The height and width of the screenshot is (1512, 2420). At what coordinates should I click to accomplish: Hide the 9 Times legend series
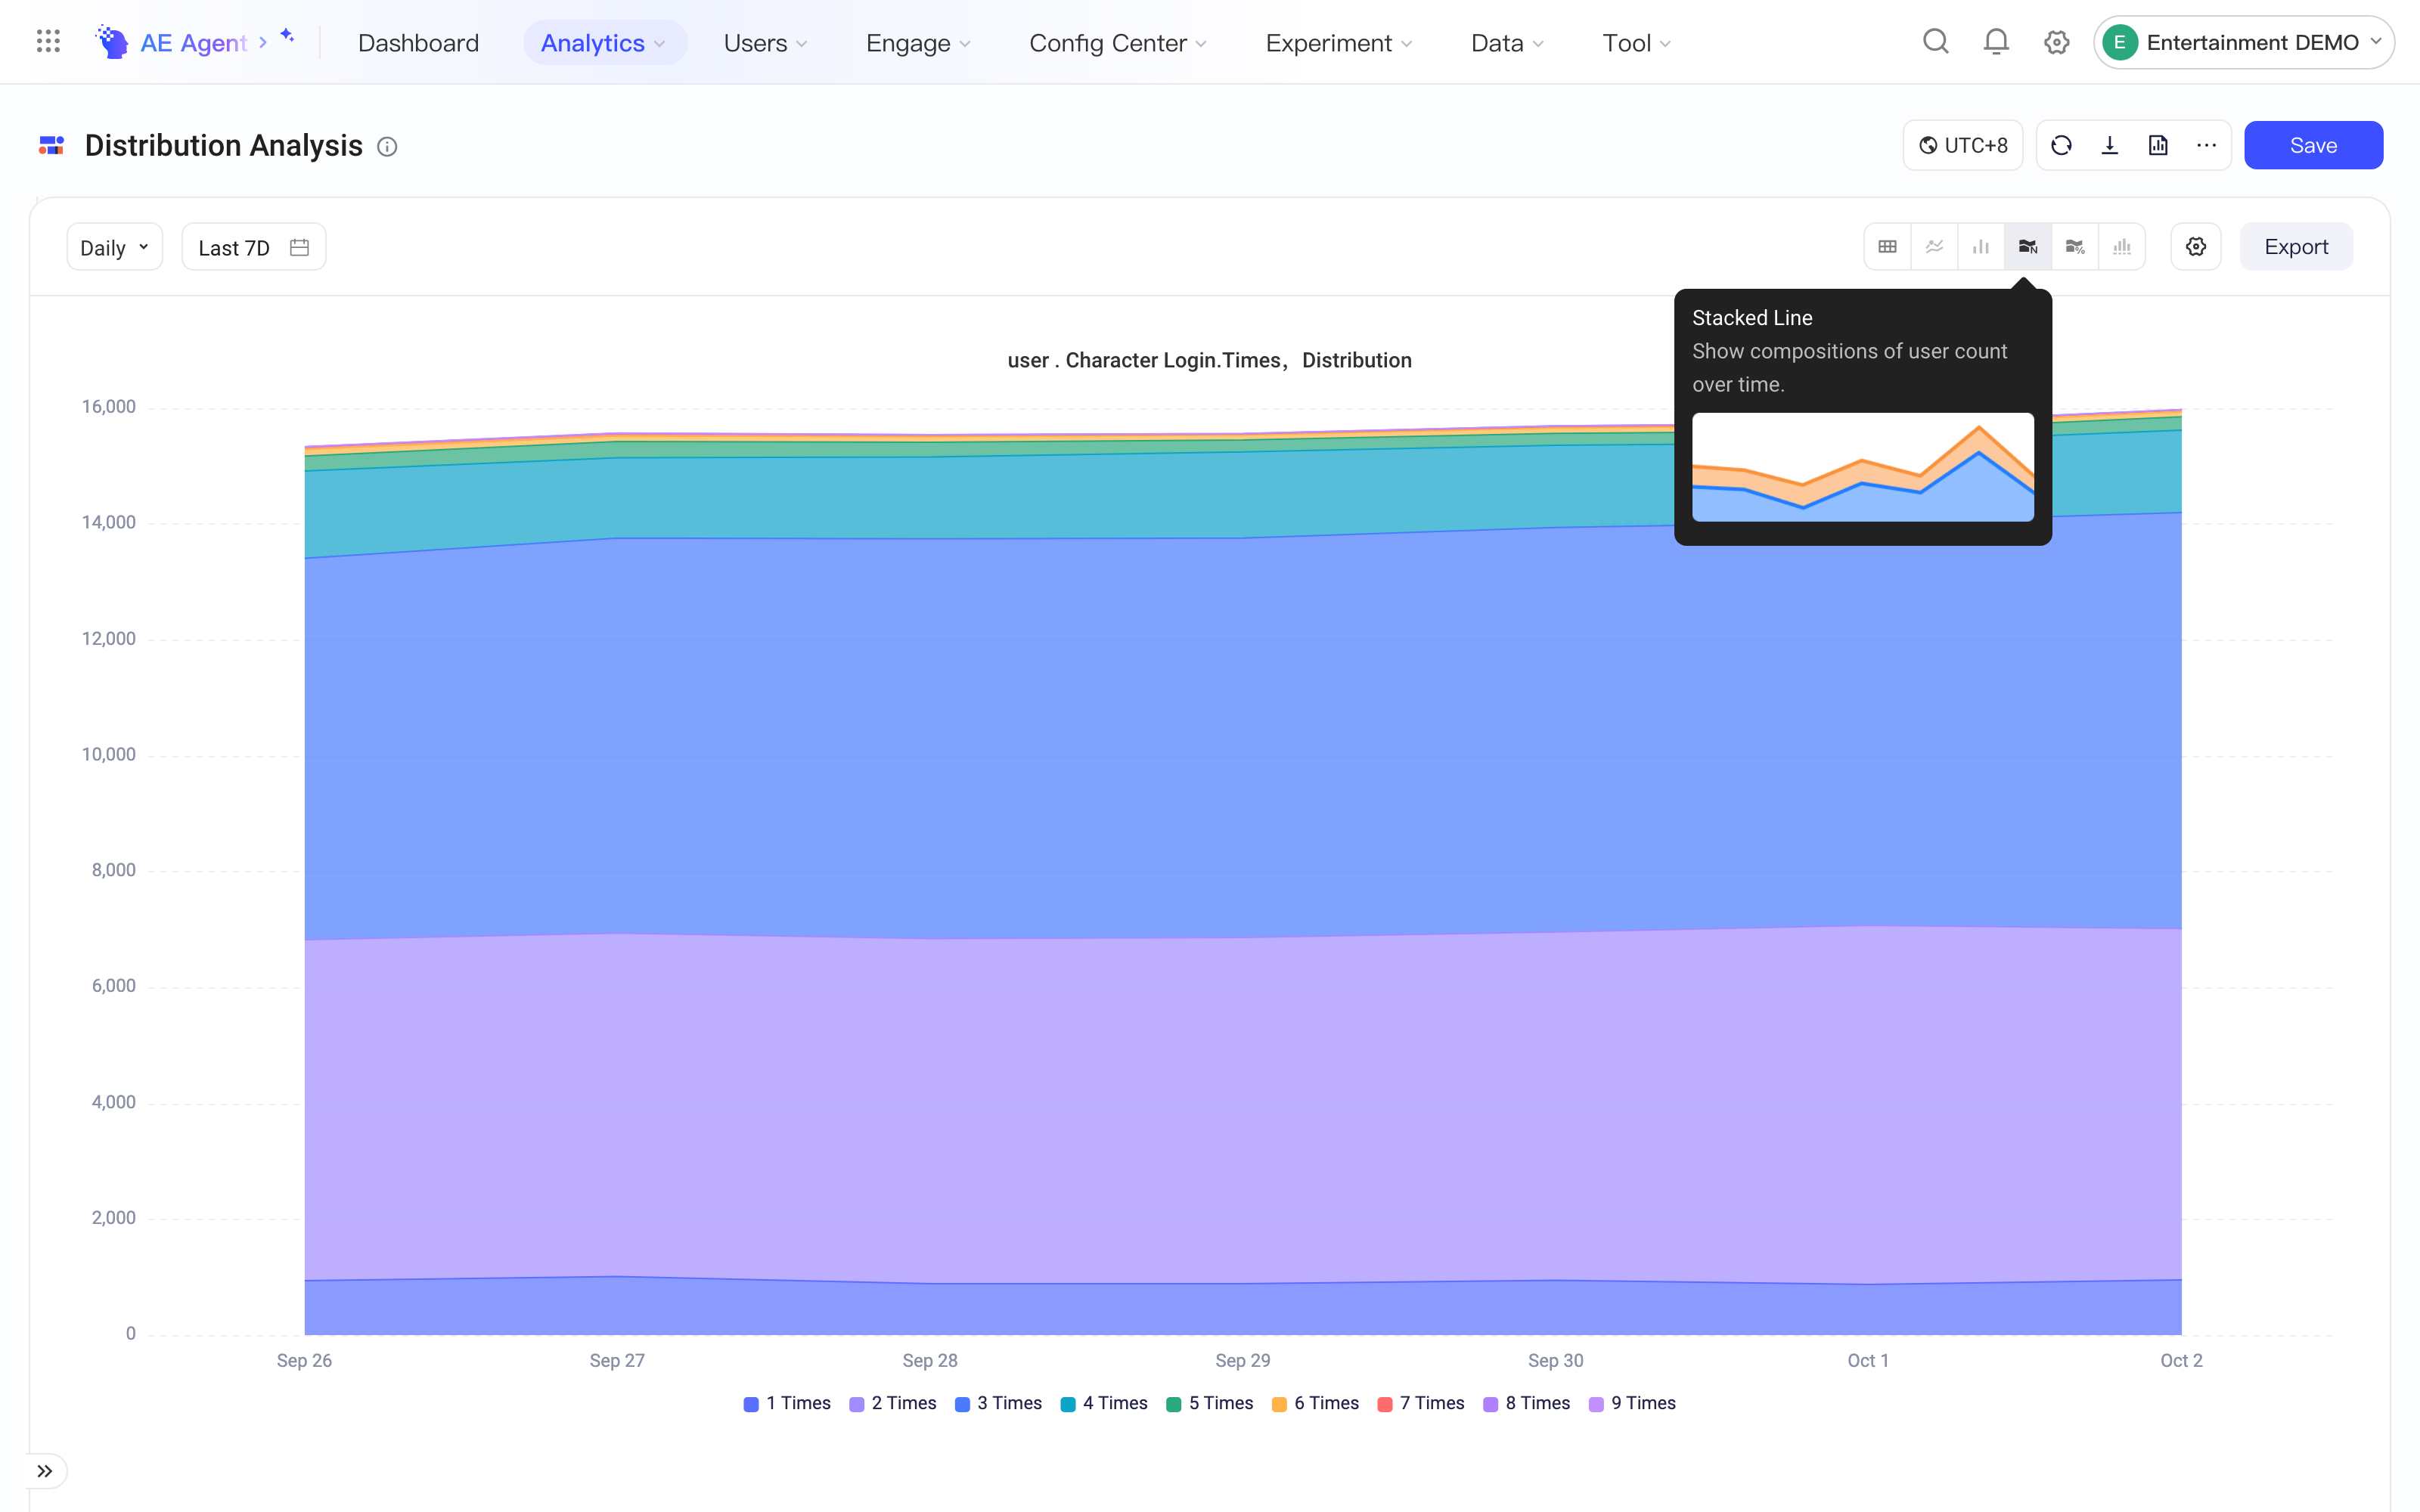pyautogui.click(x=1633, y=1403)
